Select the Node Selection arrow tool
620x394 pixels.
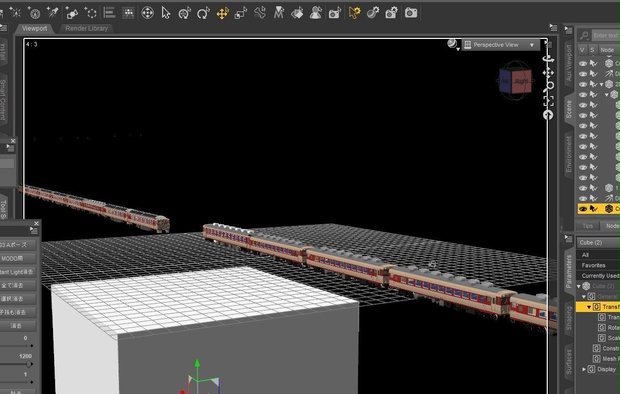point(166,13)
